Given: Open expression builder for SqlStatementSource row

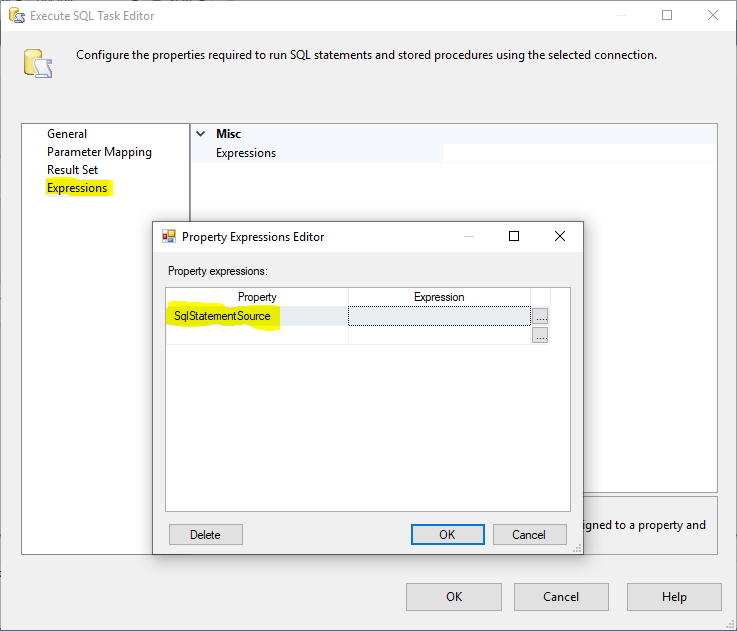Looking at the screenshot, I should (x=540, y=316).
